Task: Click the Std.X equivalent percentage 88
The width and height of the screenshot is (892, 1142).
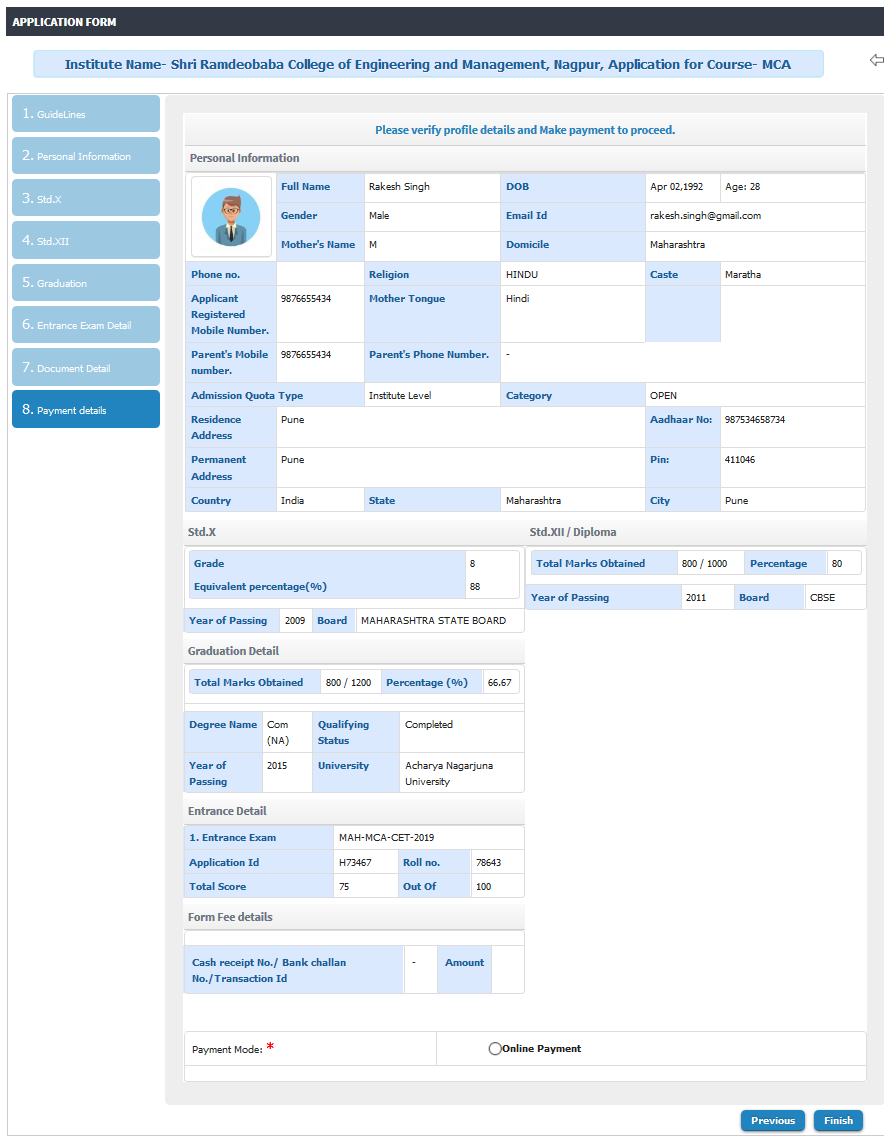Action: (475, 586)
